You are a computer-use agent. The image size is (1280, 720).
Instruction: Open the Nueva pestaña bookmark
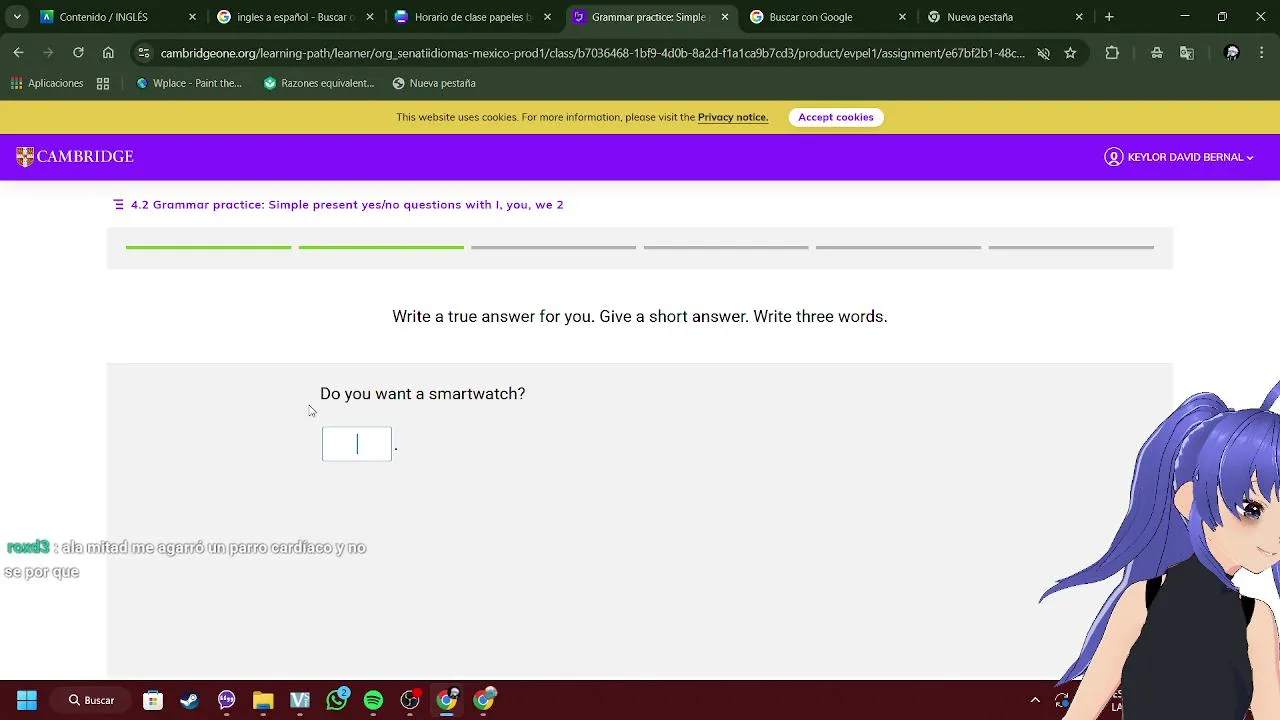coord(434,83)
